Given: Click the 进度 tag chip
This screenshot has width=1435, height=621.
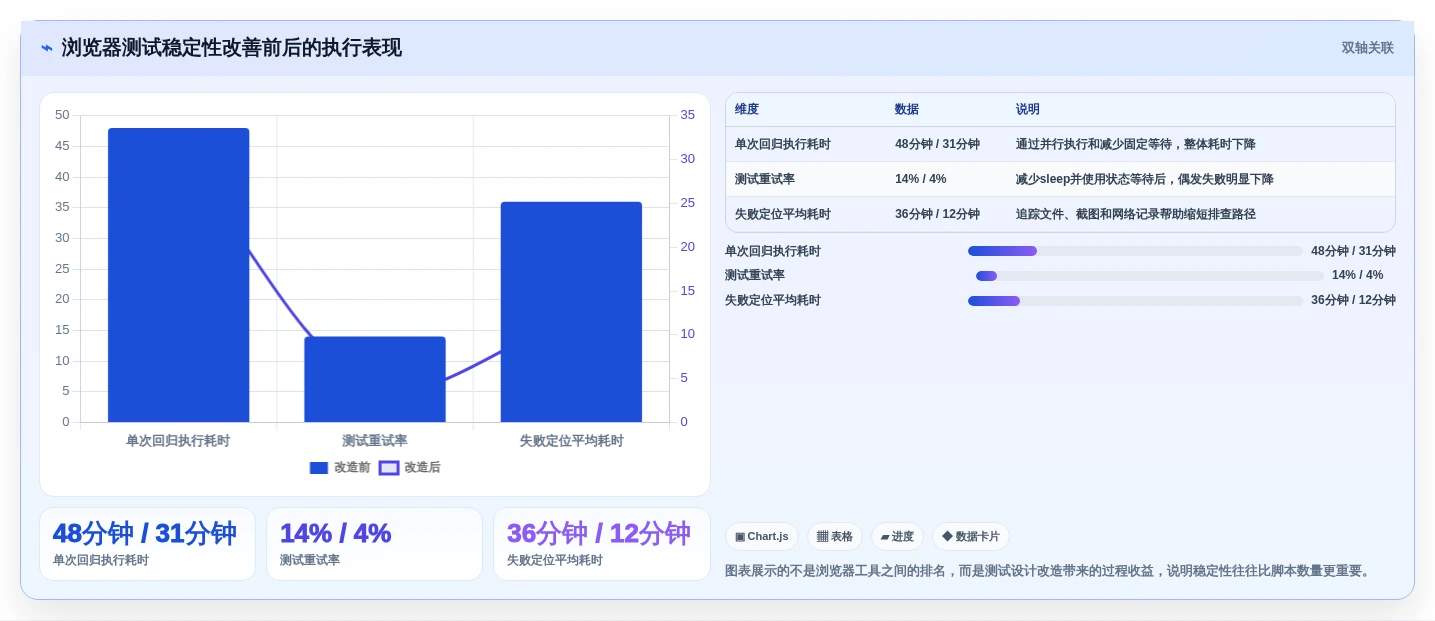Looking at the screenshot, I should 897,537.
